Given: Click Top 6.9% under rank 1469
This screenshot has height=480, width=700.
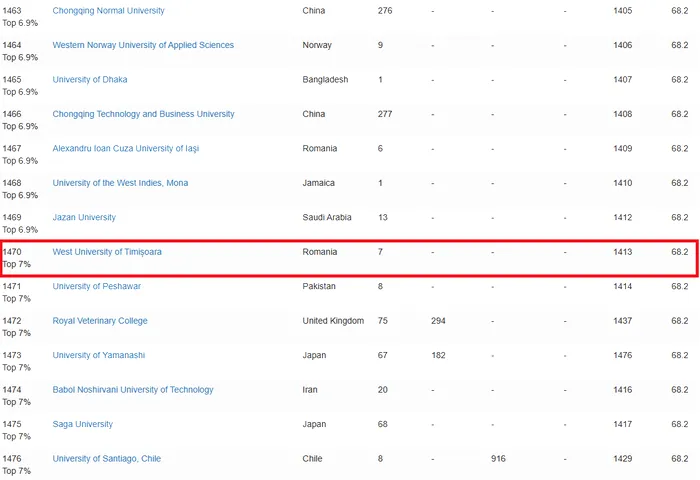Looking at the screenshot, I should pyautogui.click(x=20, y=230).
